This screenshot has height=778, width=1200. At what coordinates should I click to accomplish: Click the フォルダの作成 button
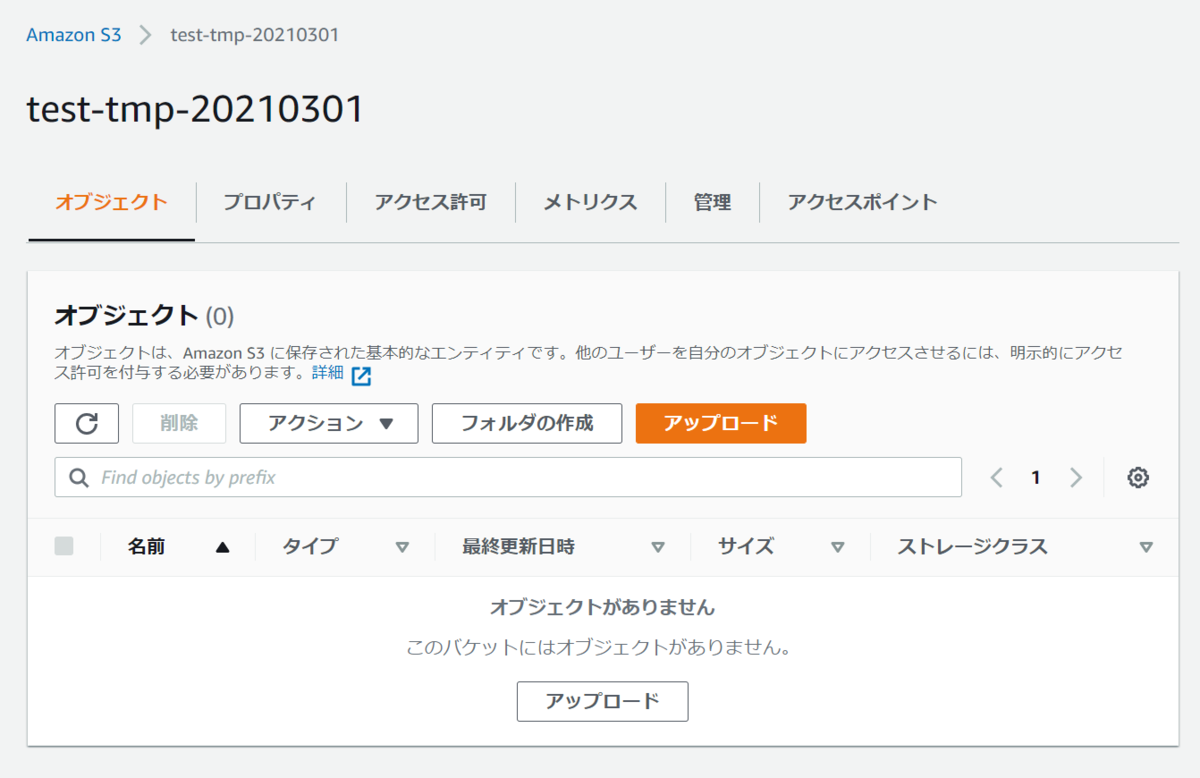point(526,423)
